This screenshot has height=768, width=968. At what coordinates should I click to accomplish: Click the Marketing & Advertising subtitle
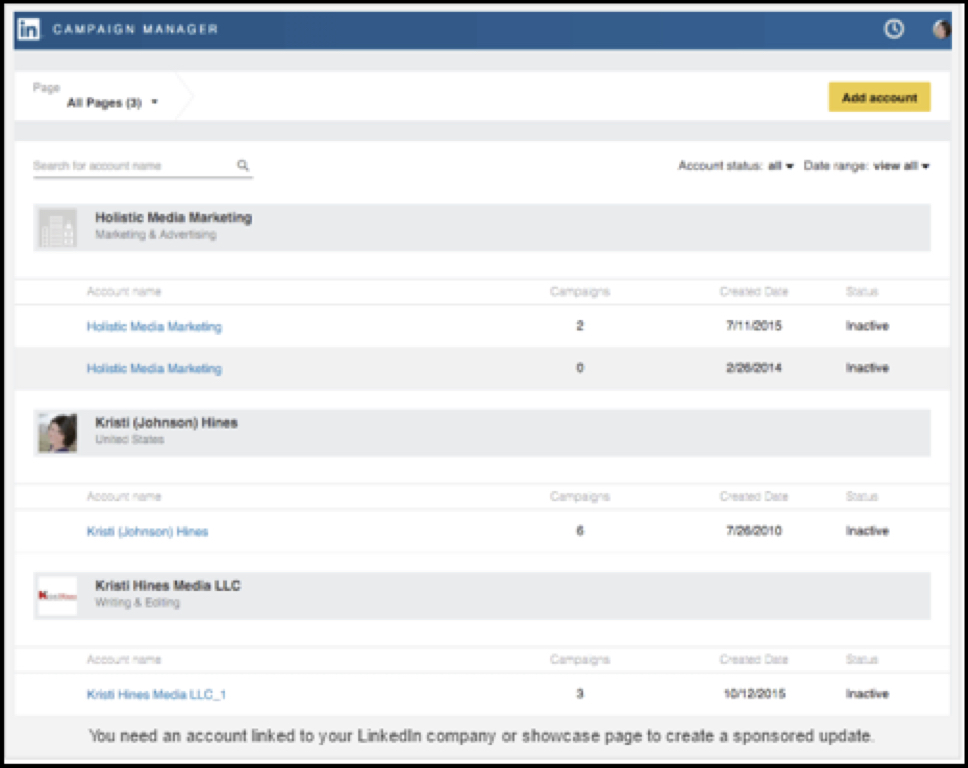point(156,235)
